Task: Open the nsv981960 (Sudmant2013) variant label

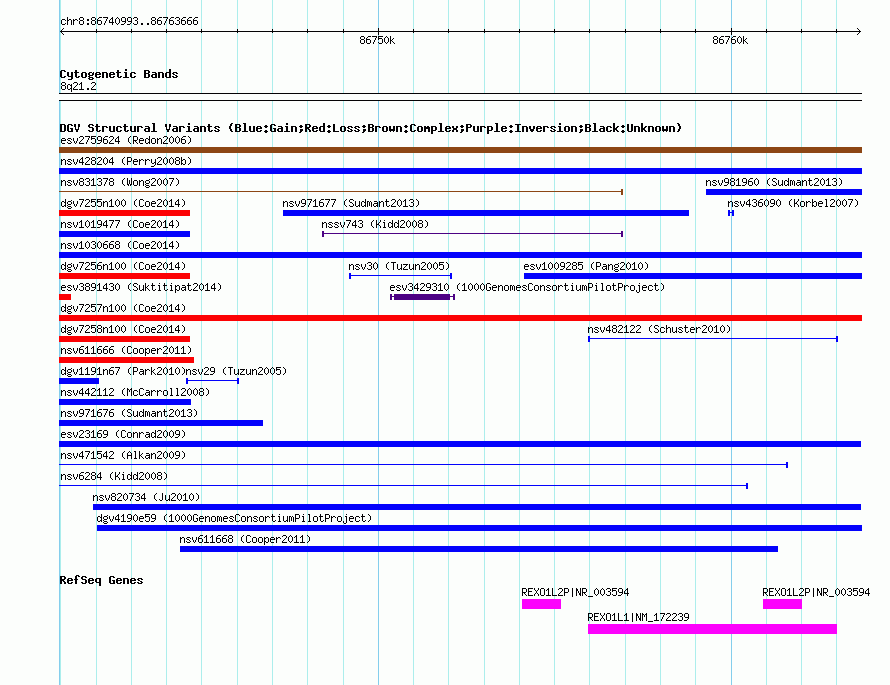Action: coord(774,182)
